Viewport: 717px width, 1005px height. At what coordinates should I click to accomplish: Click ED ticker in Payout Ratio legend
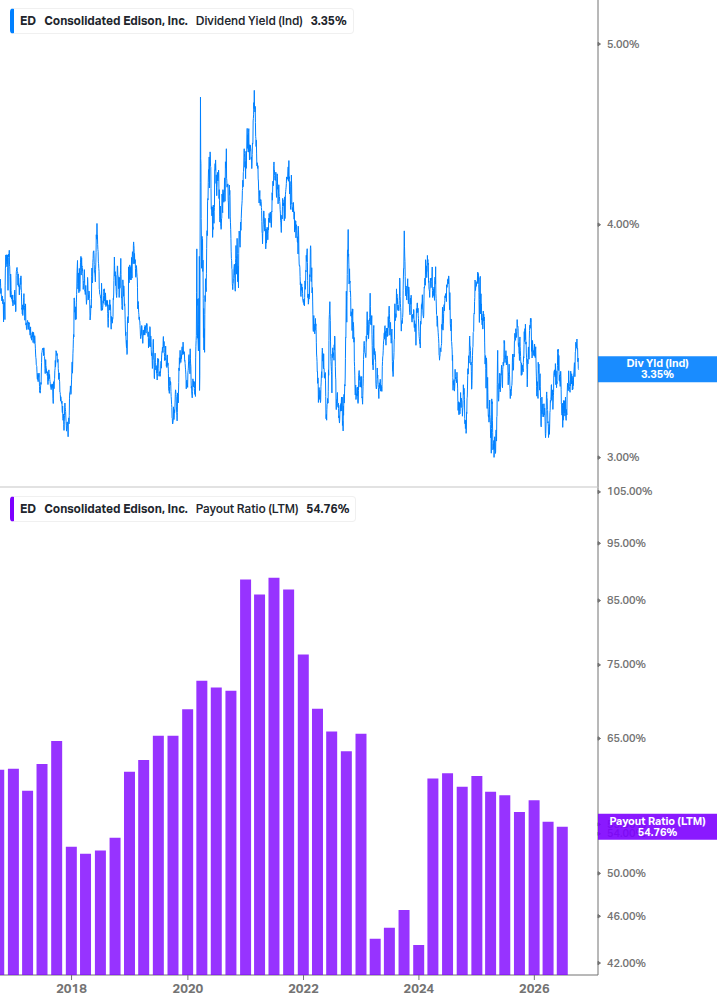[28, 509]
